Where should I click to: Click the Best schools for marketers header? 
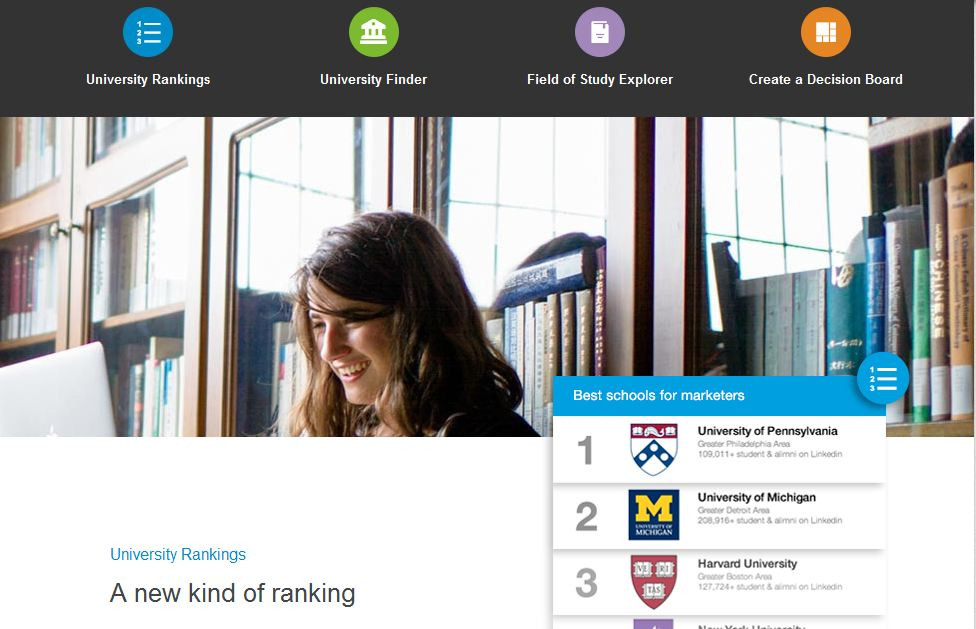[x=658, y=395]
